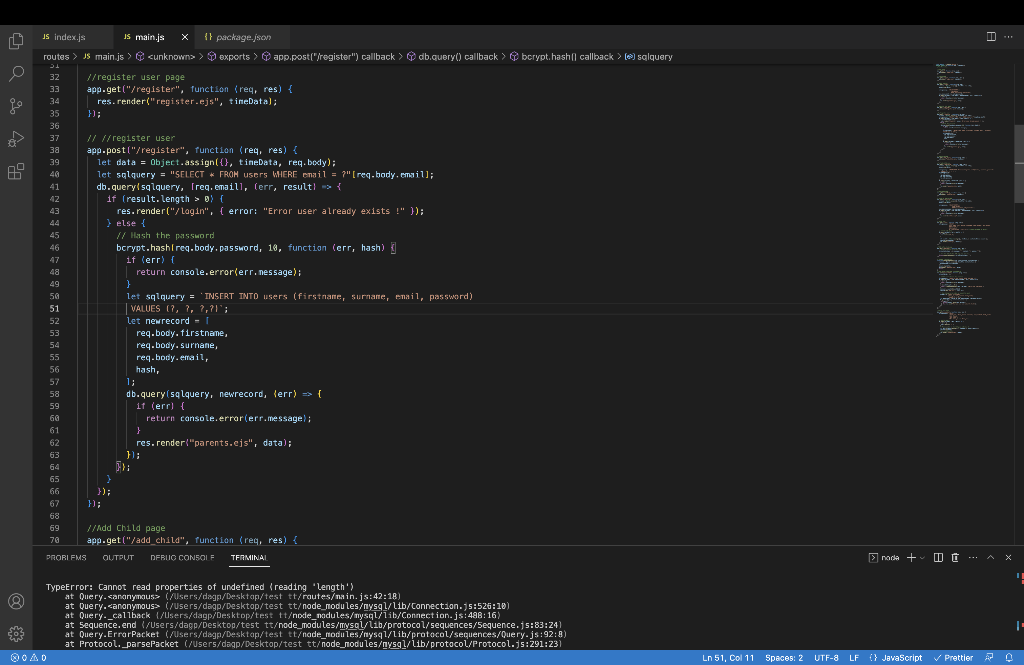Click the db.query() callback breadcrumb
Image resolution: width=1024 pixels, height=665 pixels.
click(x=453, y=57)
